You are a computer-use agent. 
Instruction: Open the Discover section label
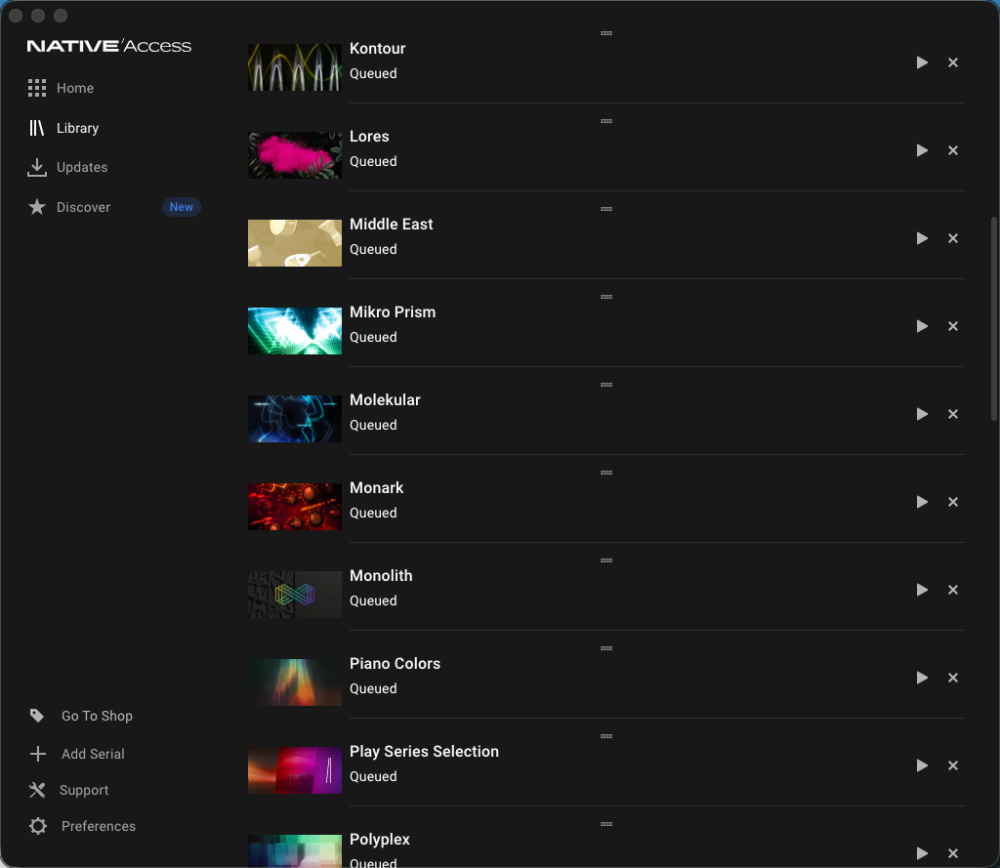click(x=84, y=207)
